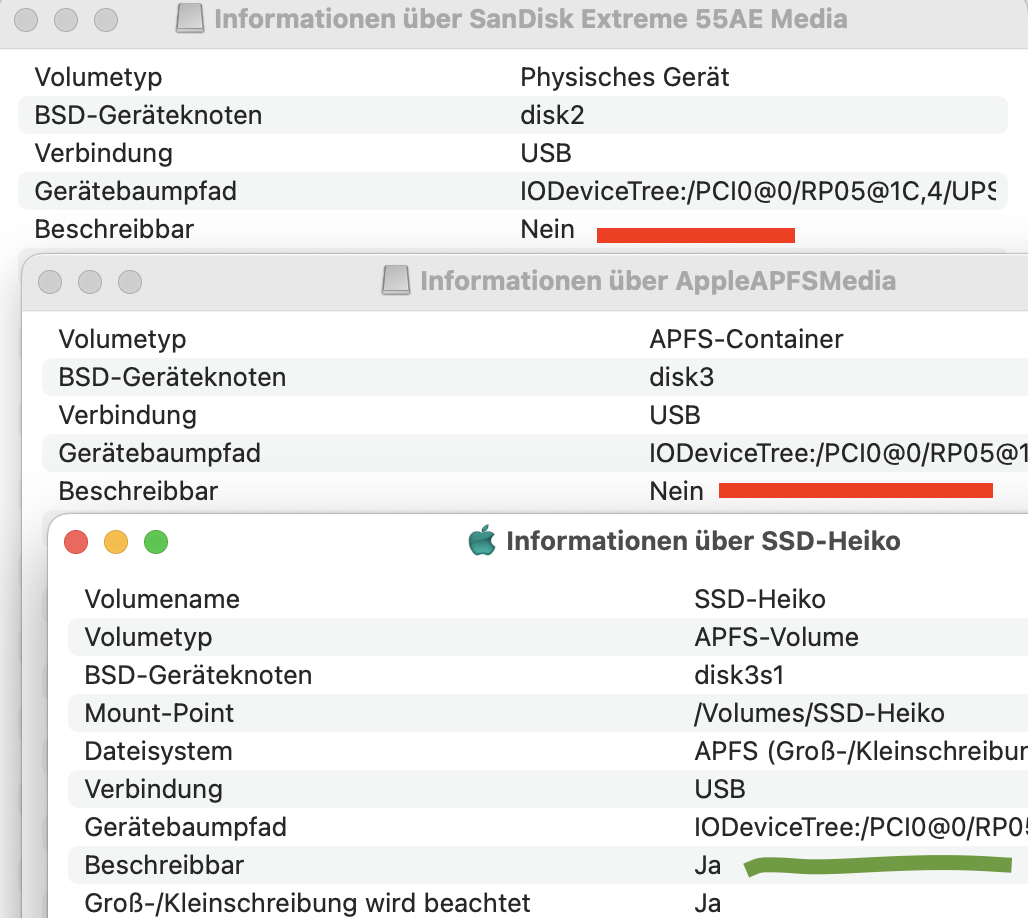Screen dimensions: 1028x918
Task: Close the AppleAPFSMedia information window
Action: click(50, 282)
